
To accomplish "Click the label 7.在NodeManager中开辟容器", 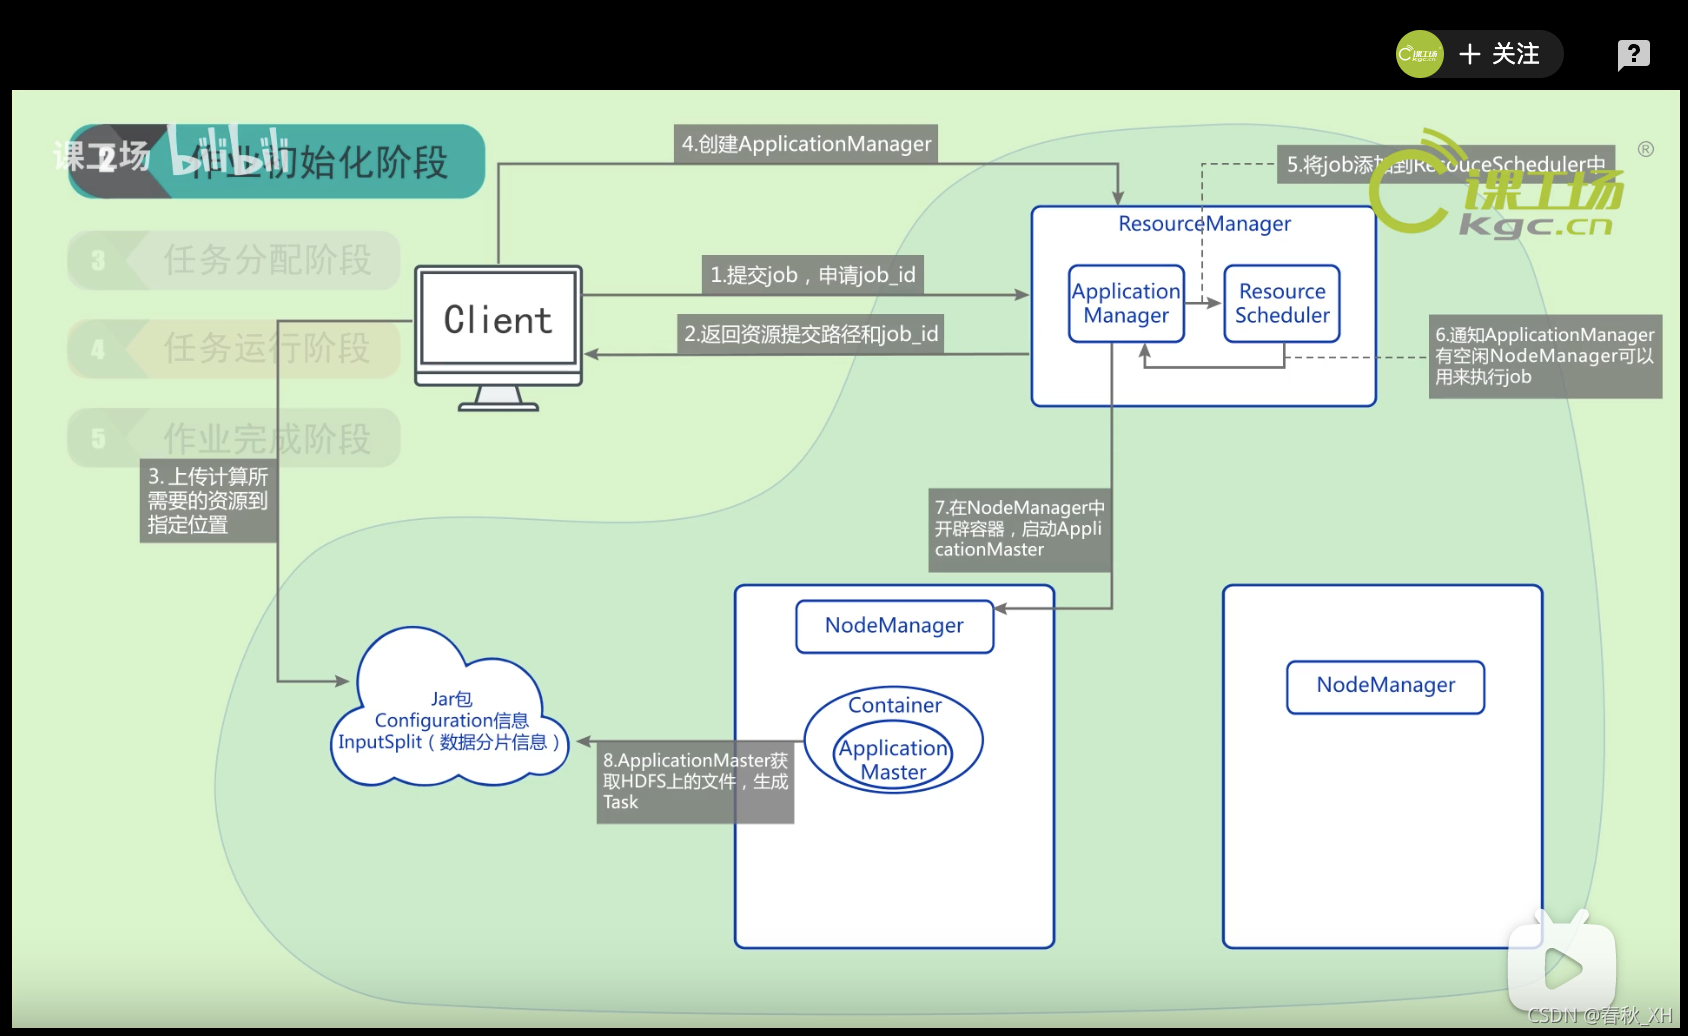I will pyautogui.click(x=1020, y=529).
